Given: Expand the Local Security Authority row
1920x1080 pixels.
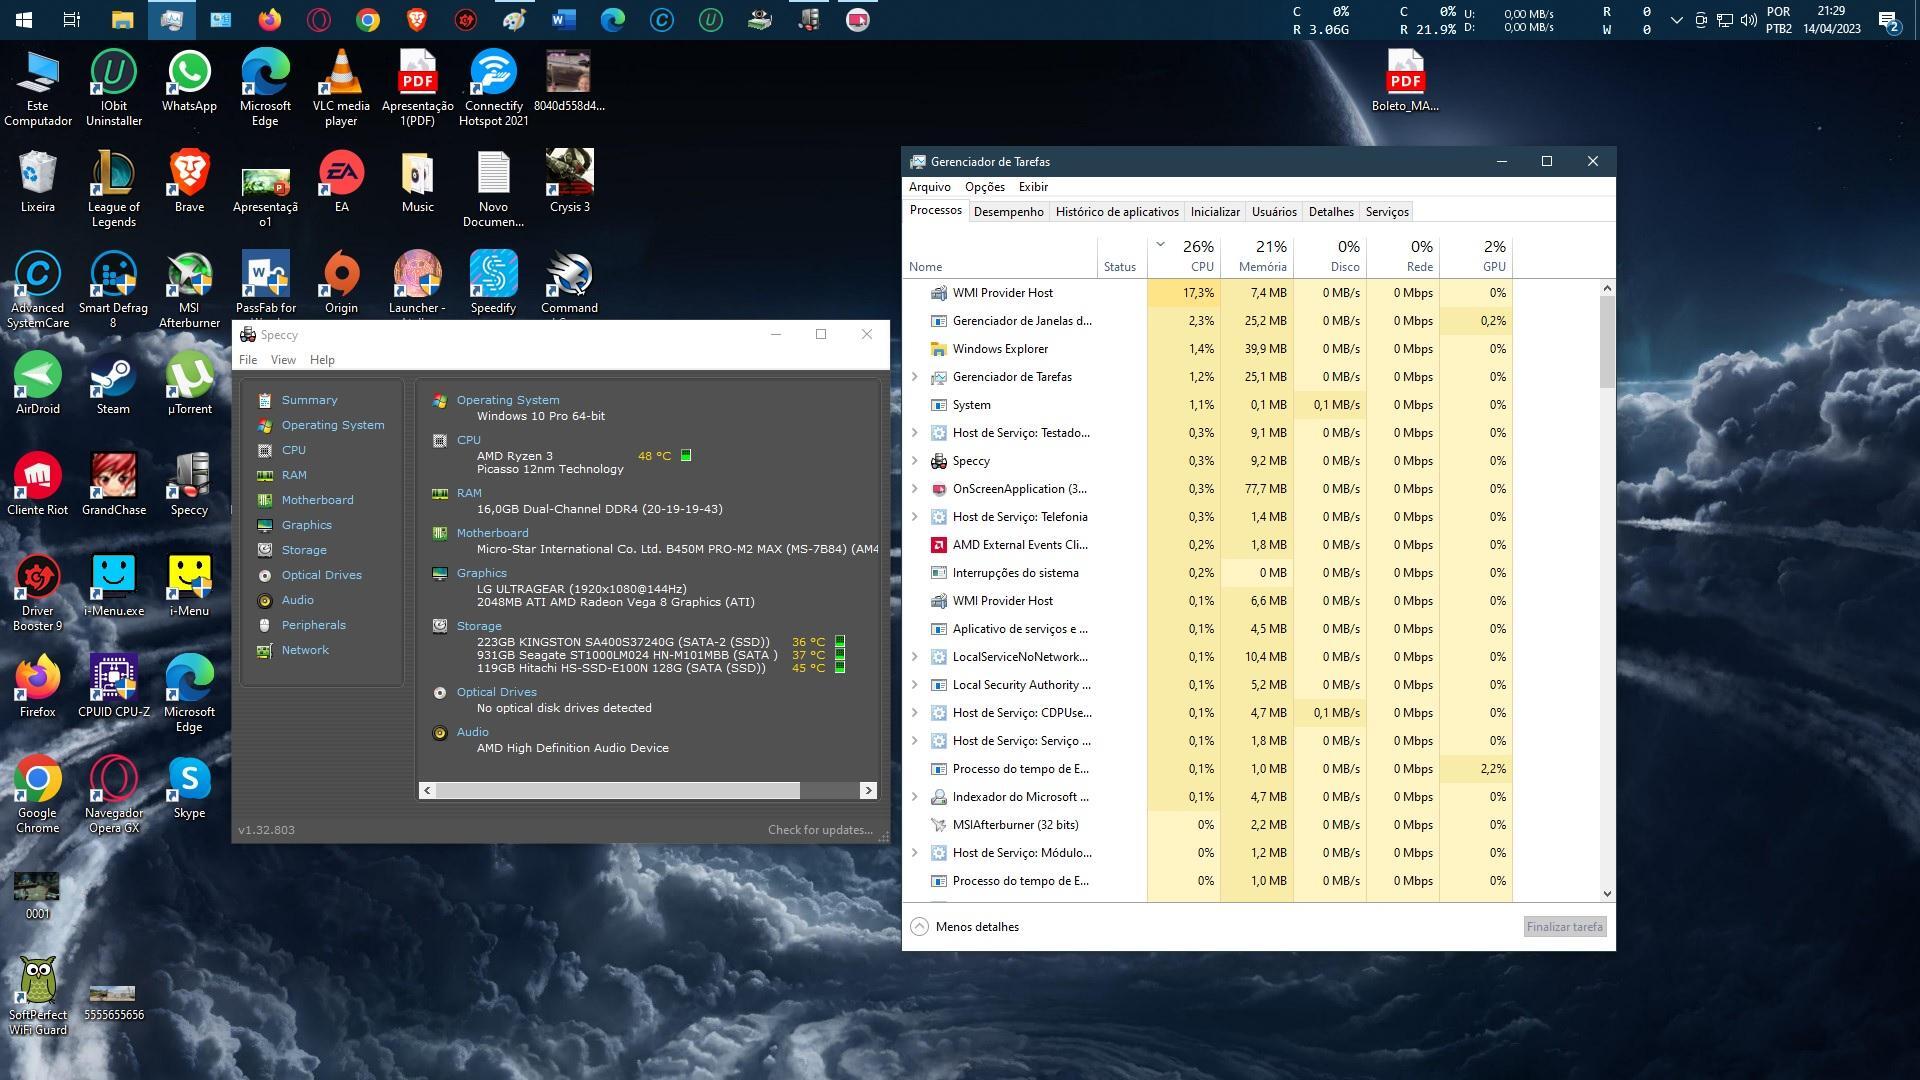Looking at the screenshot, I should click(x=914, y=685).
